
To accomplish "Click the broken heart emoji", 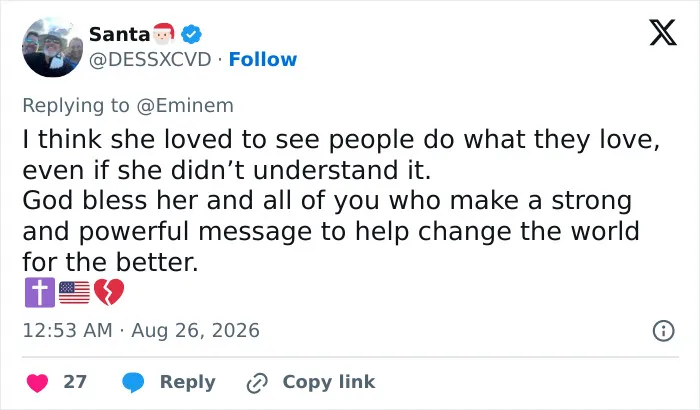I will click(x=109, y=293).
